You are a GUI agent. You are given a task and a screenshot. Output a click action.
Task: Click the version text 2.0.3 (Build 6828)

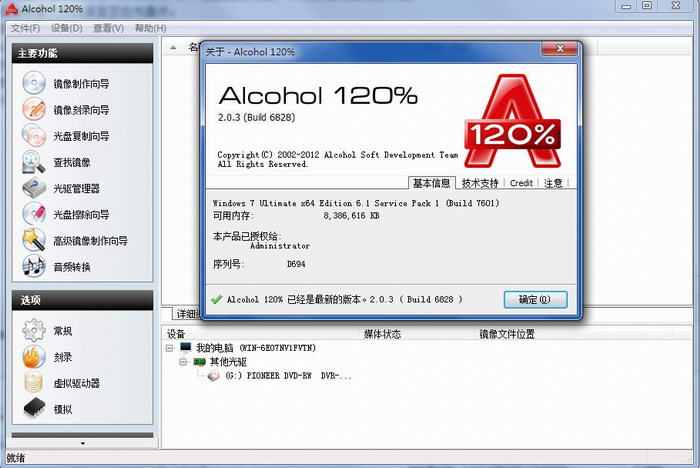[x=256, y=117]
